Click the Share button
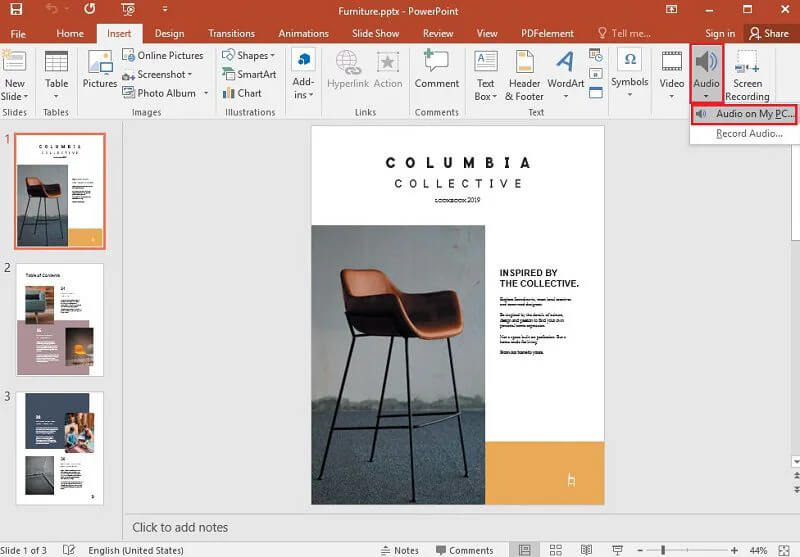The height and width of the screenshot is (557, 800). [769, 34]
